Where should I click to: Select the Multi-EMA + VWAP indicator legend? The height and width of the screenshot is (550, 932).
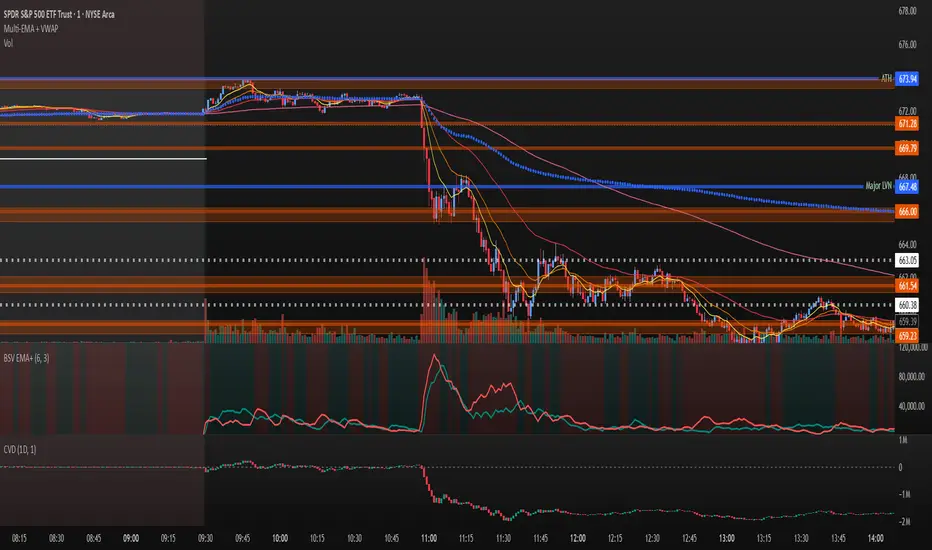pyautogui.click(x=31, y=29)
